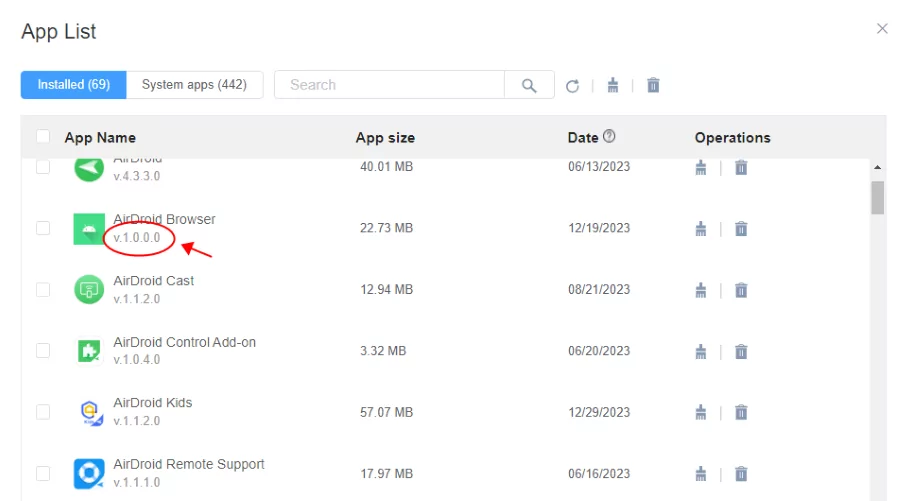Click the AirDroid Browser name text
This screenshot has width=900, height=501.
tap(164, 219)
